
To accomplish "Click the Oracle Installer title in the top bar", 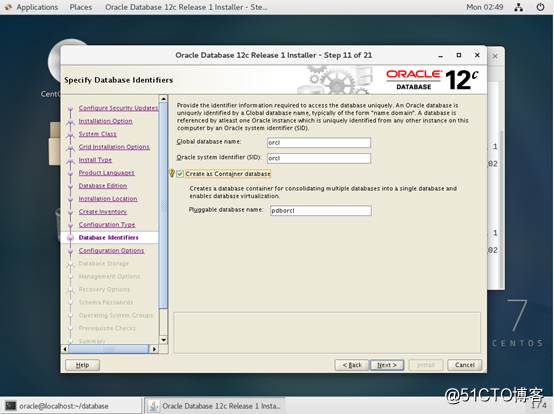I will (x=186, y=7).
